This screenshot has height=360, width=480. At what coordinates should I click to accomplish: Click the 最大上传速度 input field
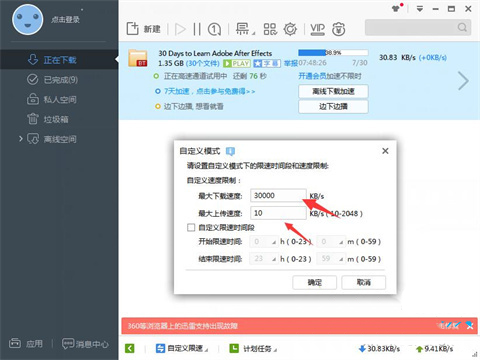tap(278, 213)
